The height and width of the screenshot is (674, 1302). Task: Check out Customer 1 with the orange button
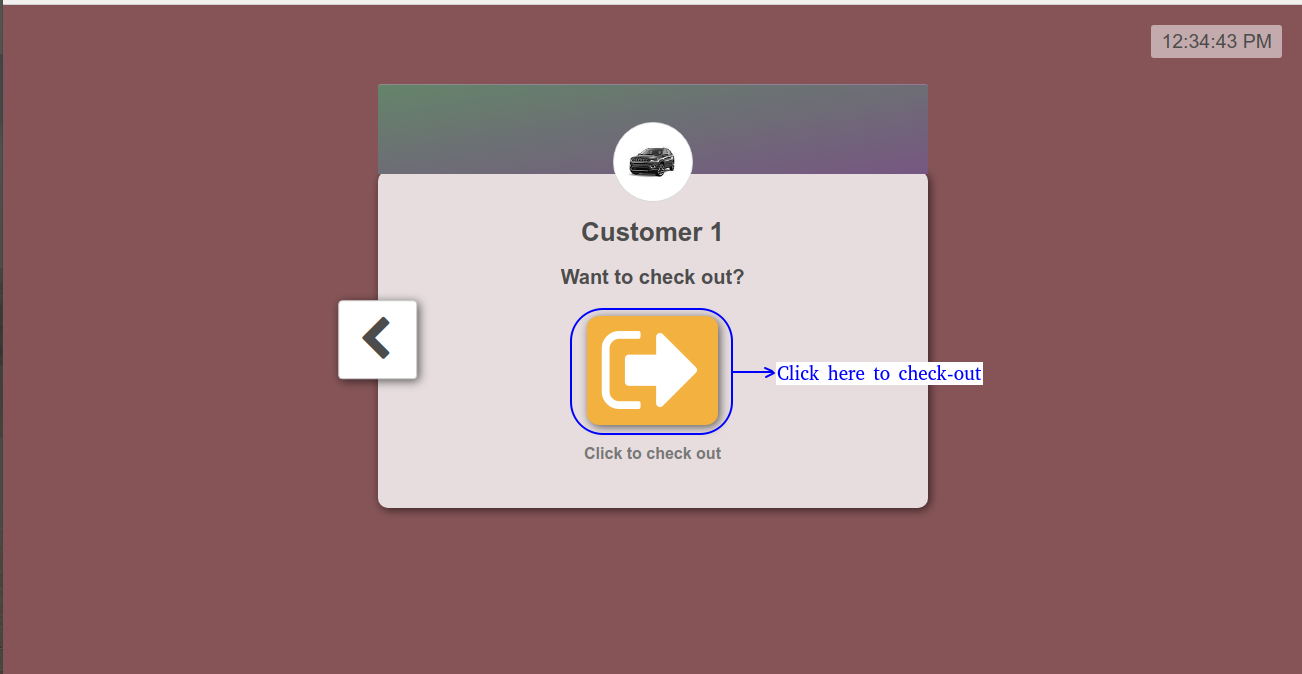click(x=652, y=370)
